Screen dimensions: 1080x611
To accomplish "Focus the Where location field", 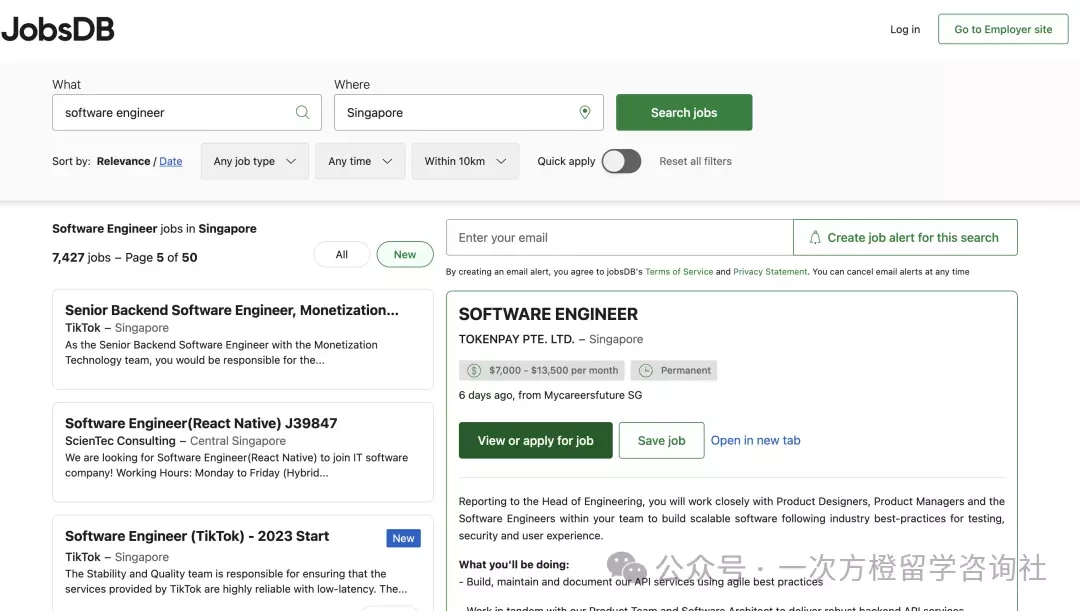I will tap(468, 112).
